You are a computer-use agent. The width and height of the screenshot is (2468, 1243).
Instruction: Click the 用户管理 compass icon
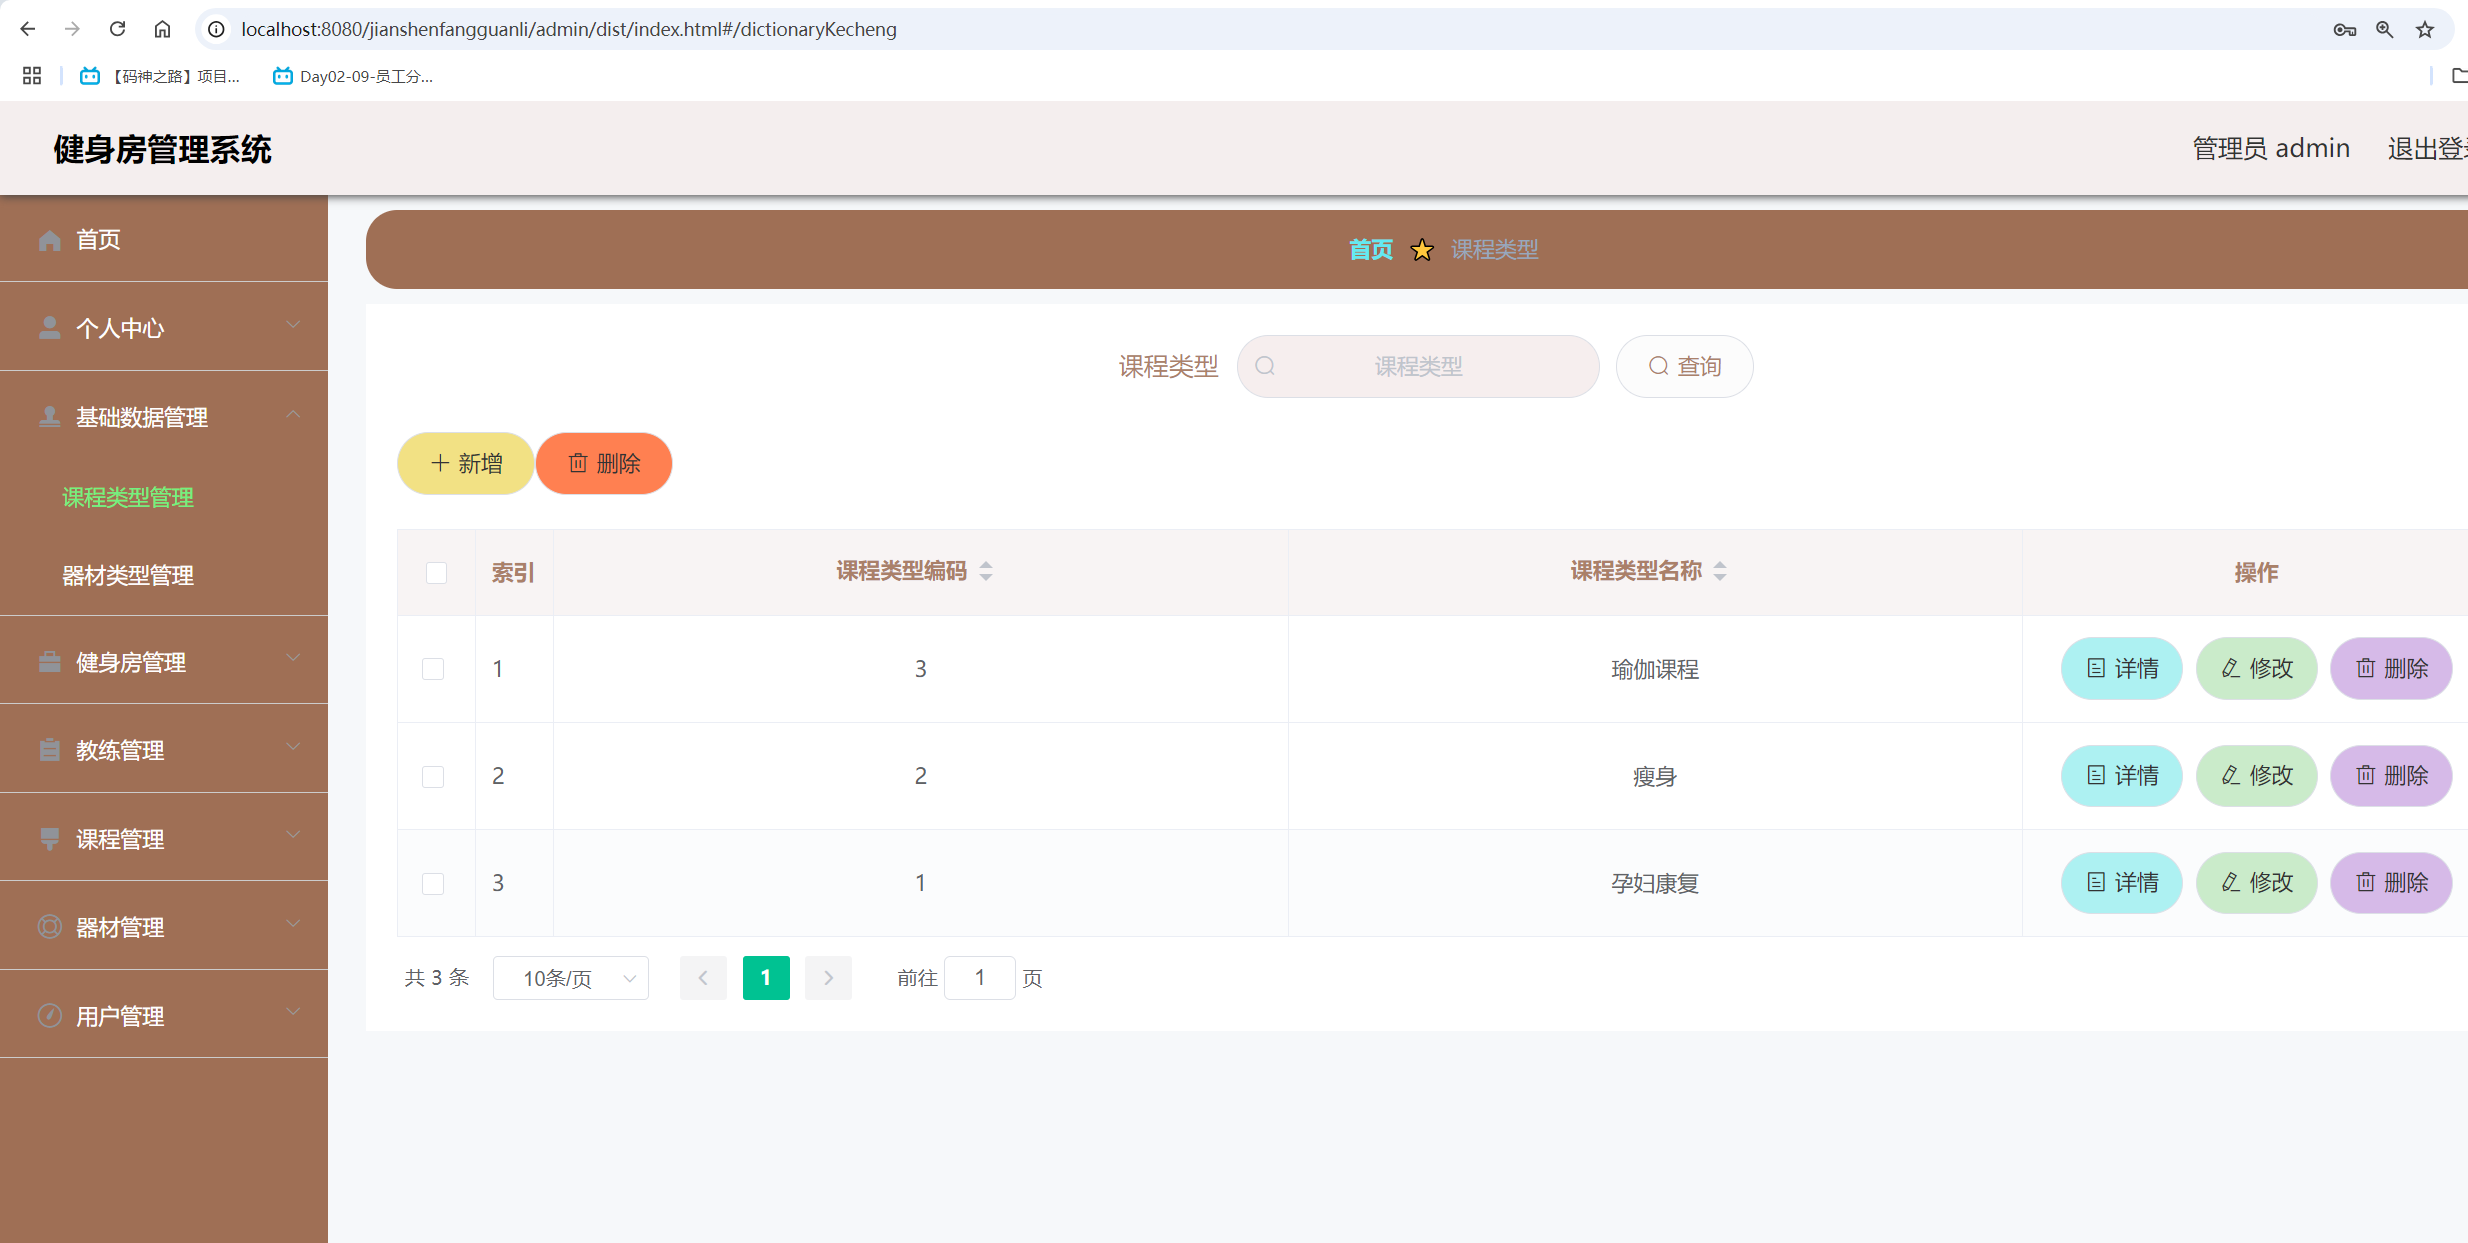[50, 1016]
